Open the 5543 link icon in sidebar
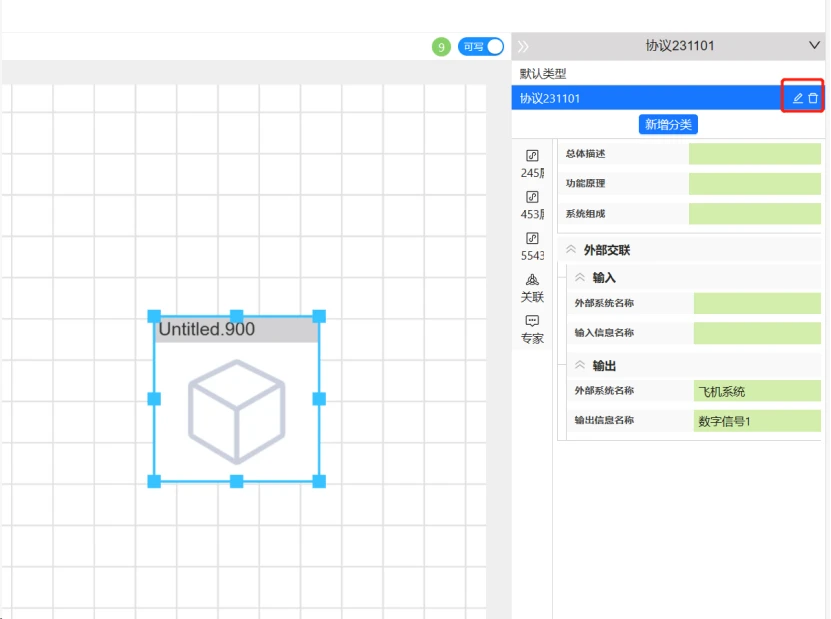Image resolution: width=831 pixels, height=619 pixels. pyautogui.click(x=532, y=238)
